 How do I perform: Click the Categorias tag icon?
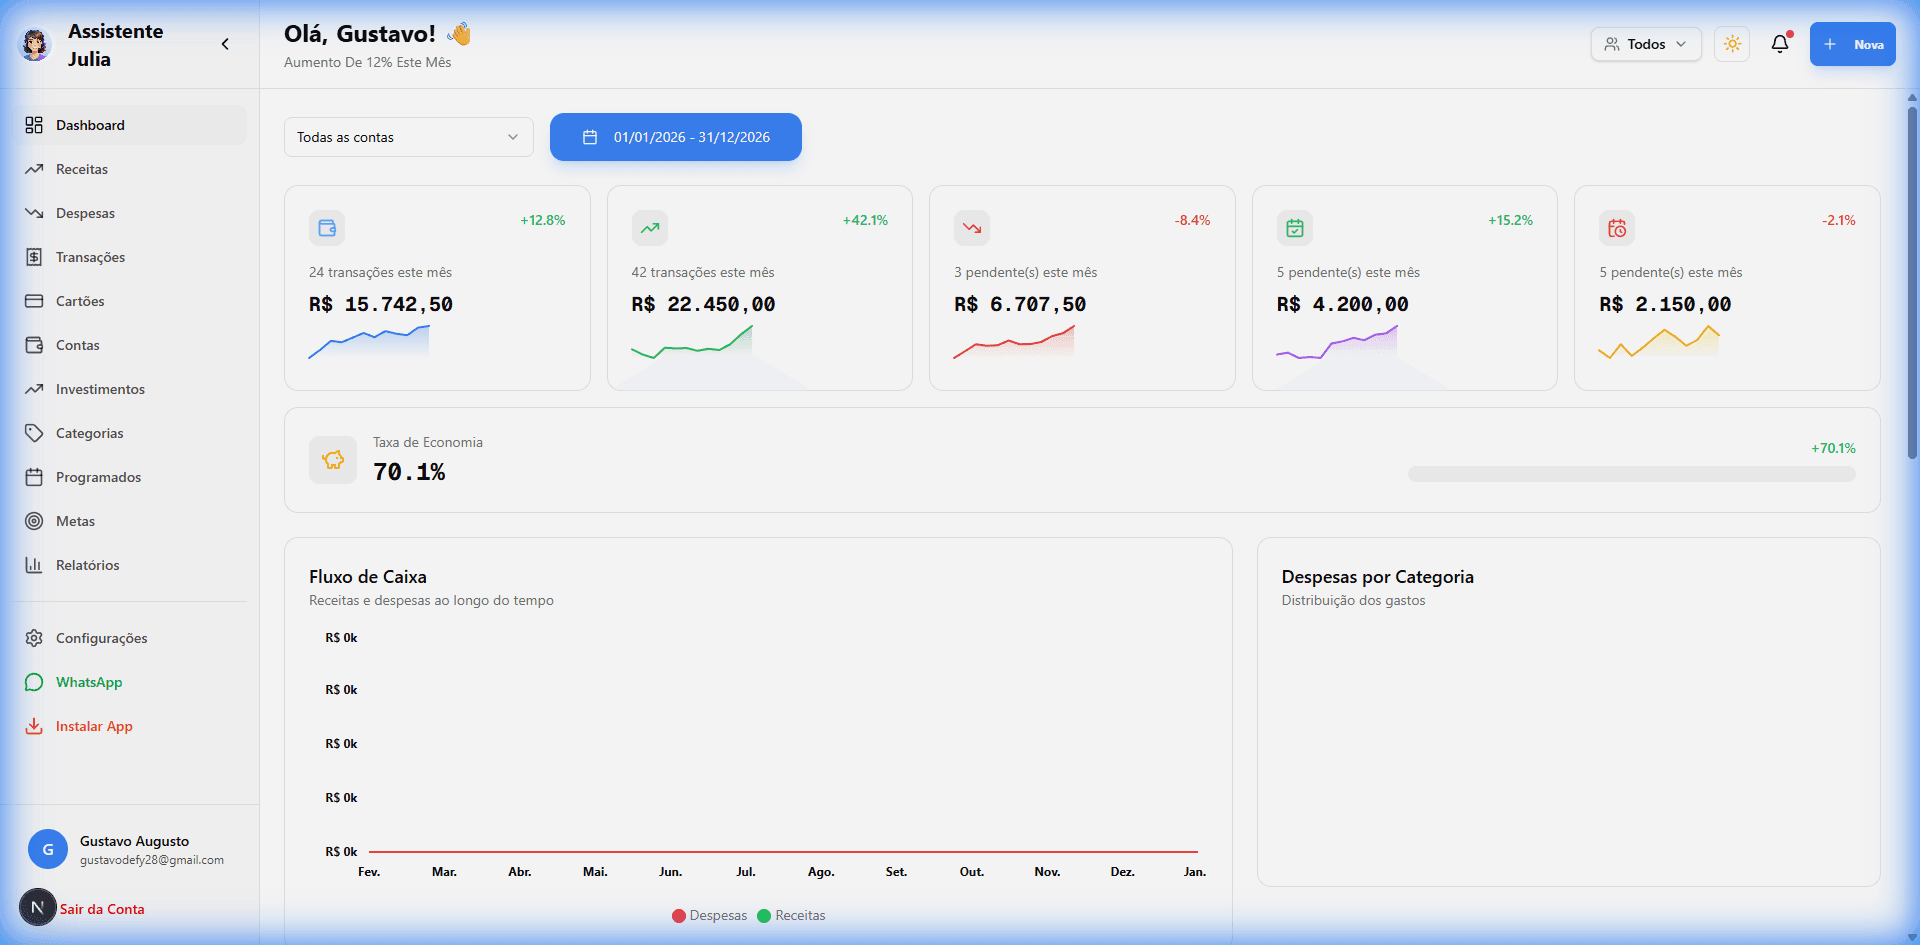coord(34,433)
